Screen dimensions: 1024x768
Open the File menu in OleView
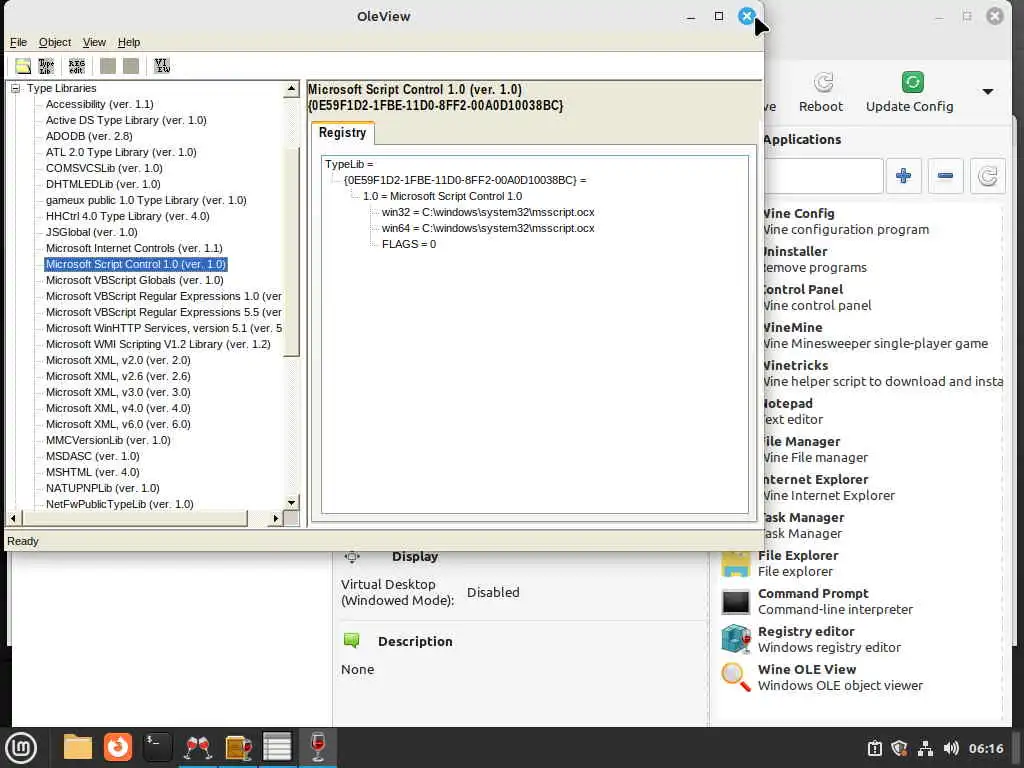(x=18, y=42)
